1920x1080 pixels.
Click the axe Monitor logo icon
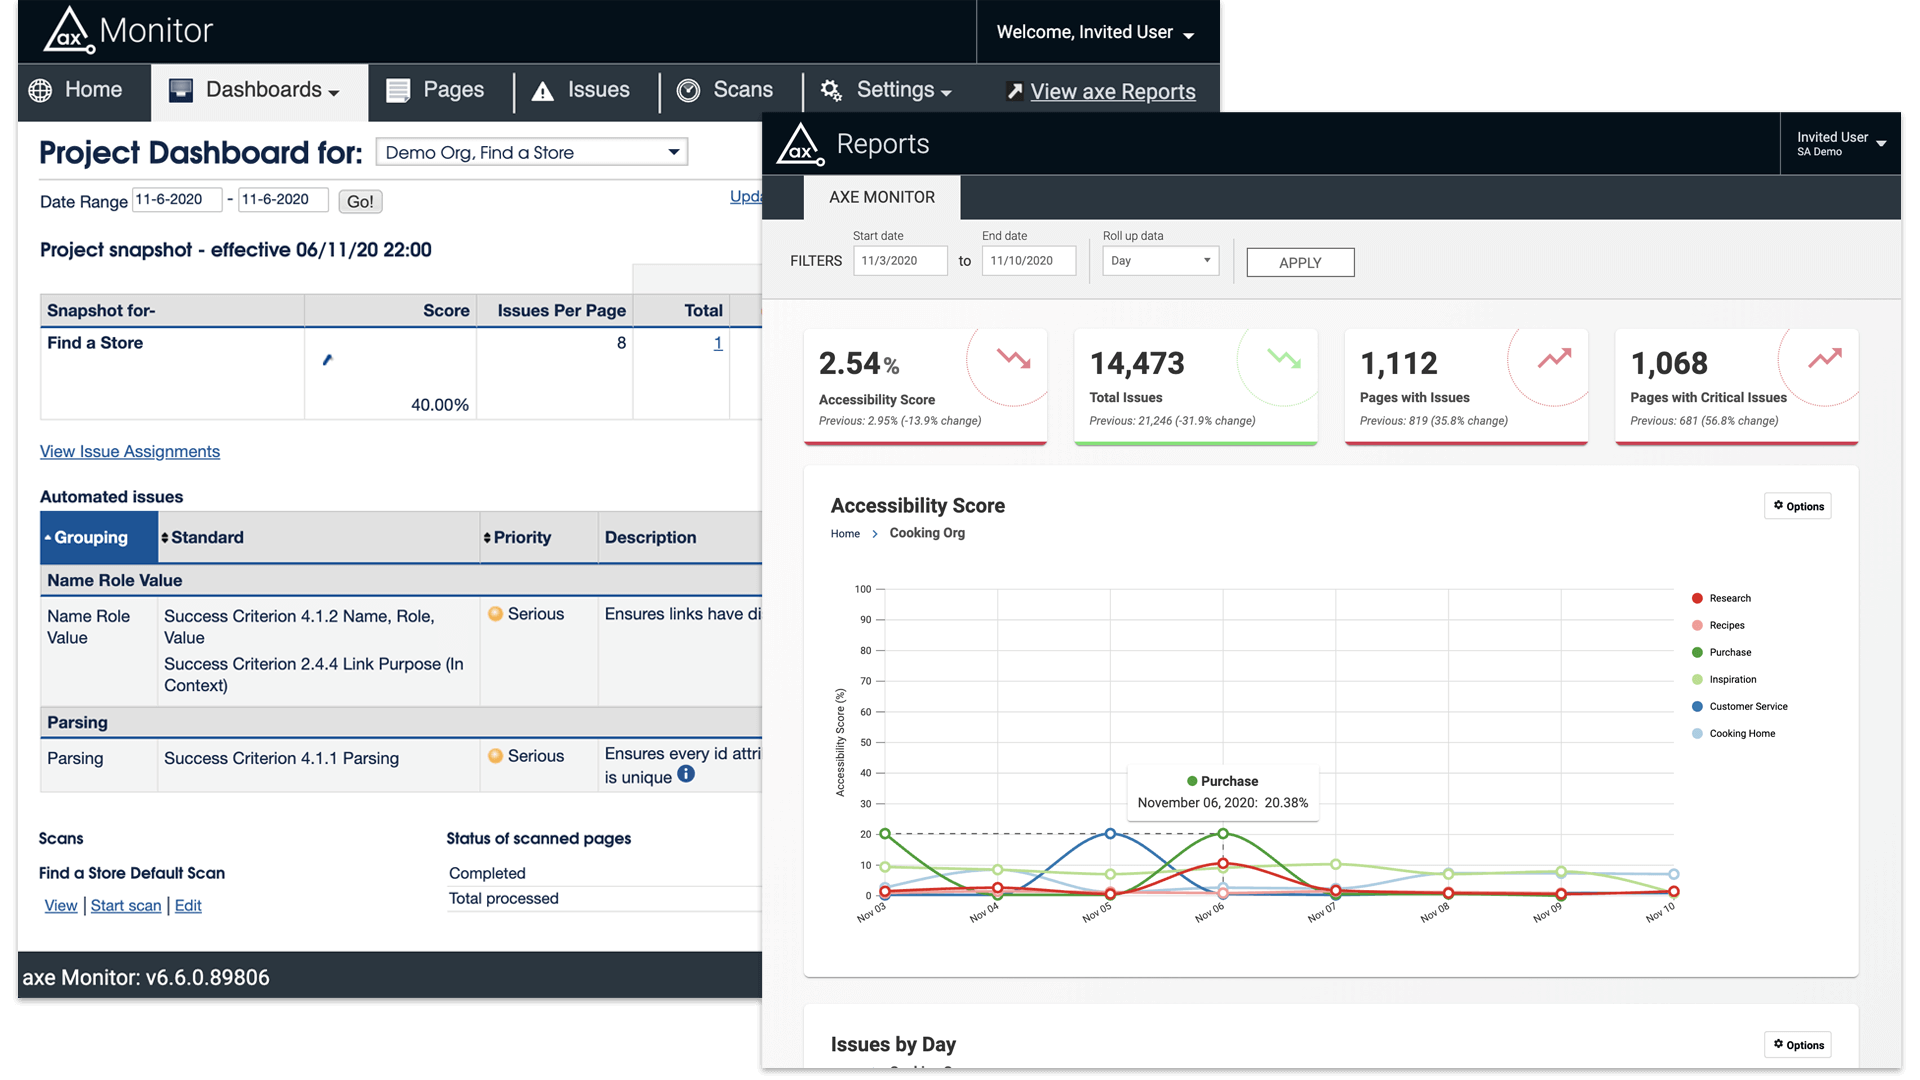tap(68, 30)
